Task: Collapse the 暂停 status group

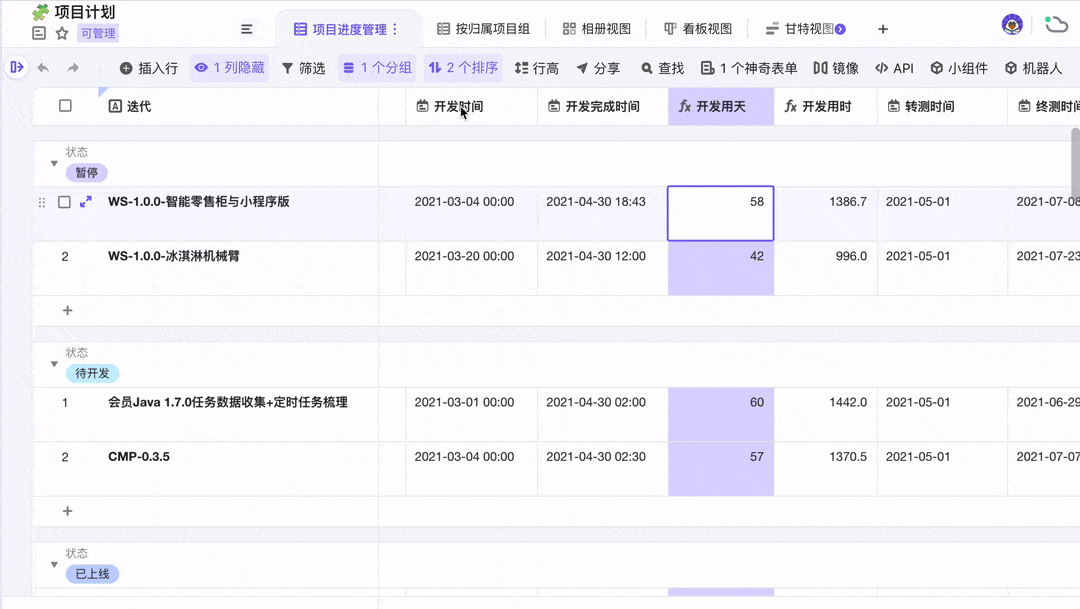Action: point(54,163)
